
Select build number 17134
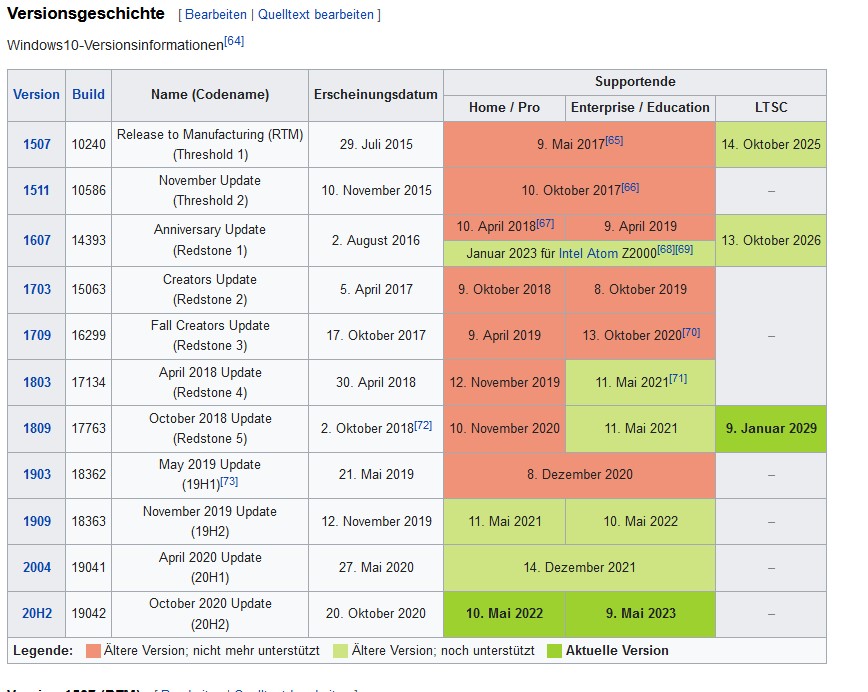point(89,383)
